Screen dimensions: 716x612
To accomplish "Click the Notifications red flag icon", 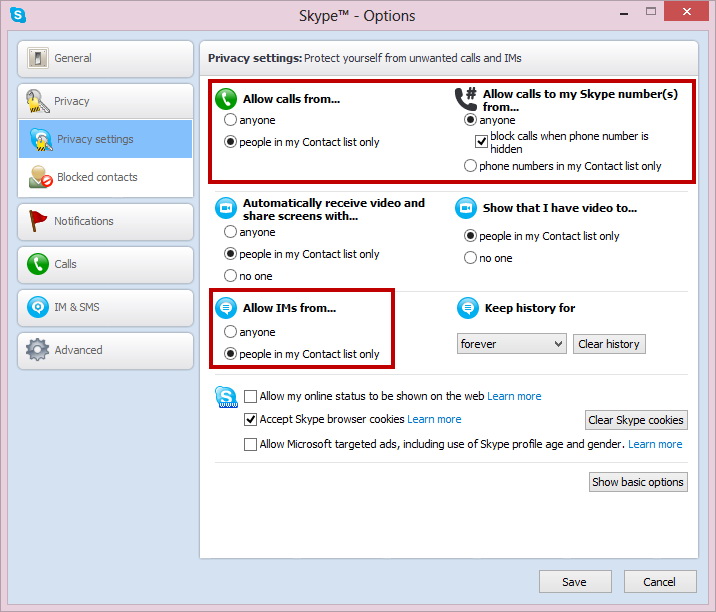I will (x=37, y=221).
